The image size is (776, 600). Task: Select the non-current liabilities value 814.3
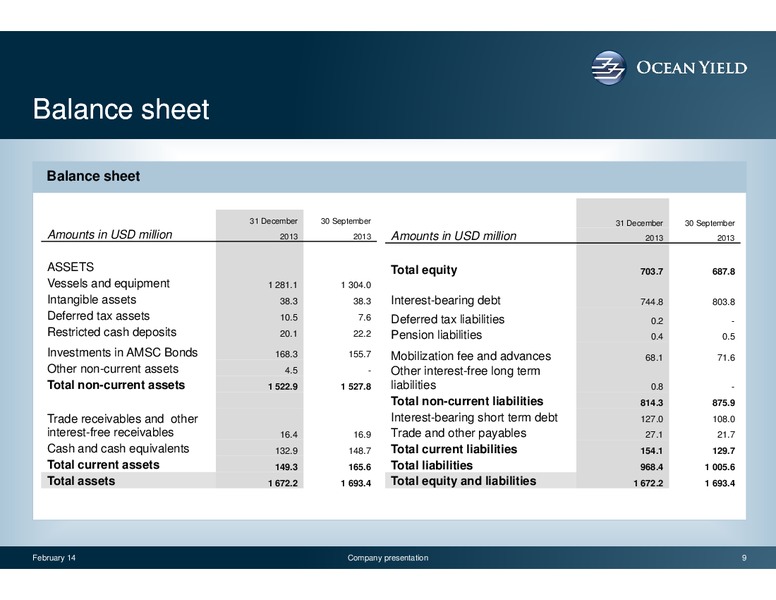coord(651,403)
